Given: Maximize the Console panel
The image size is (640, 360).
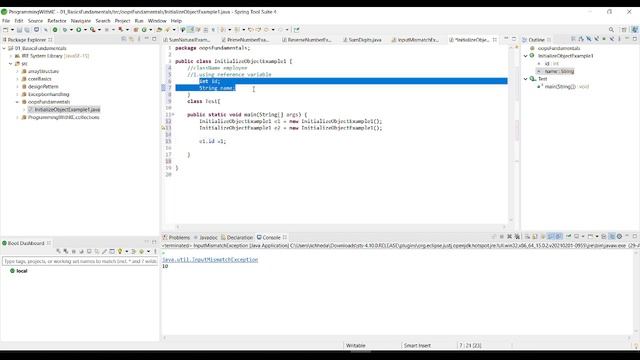Looking at the screenshot, I should coord(635,236).
